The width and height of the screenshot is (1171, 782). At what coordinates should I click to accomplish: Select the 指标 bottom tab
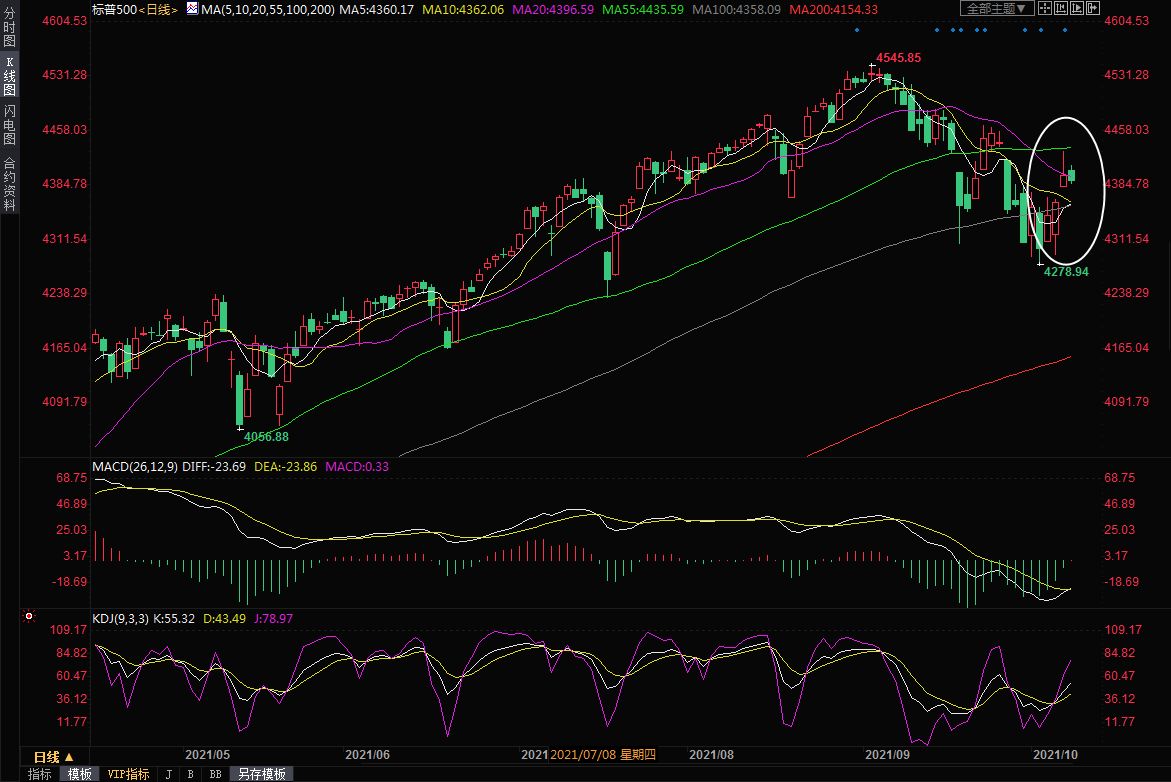pos(40,774)
